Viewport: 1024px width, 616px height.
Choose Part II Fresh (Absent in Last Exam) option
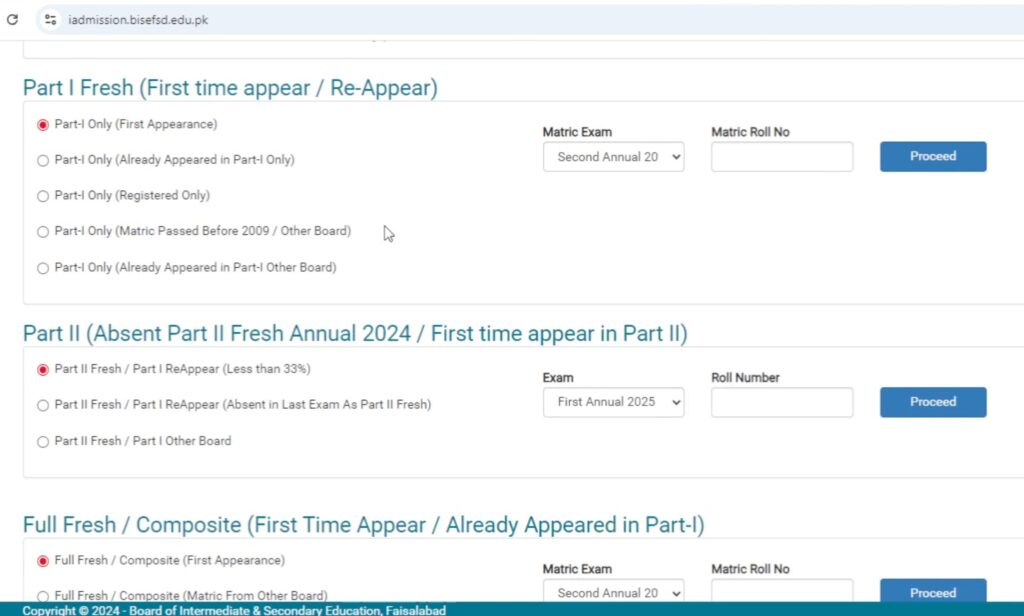[x=43, y=405]
